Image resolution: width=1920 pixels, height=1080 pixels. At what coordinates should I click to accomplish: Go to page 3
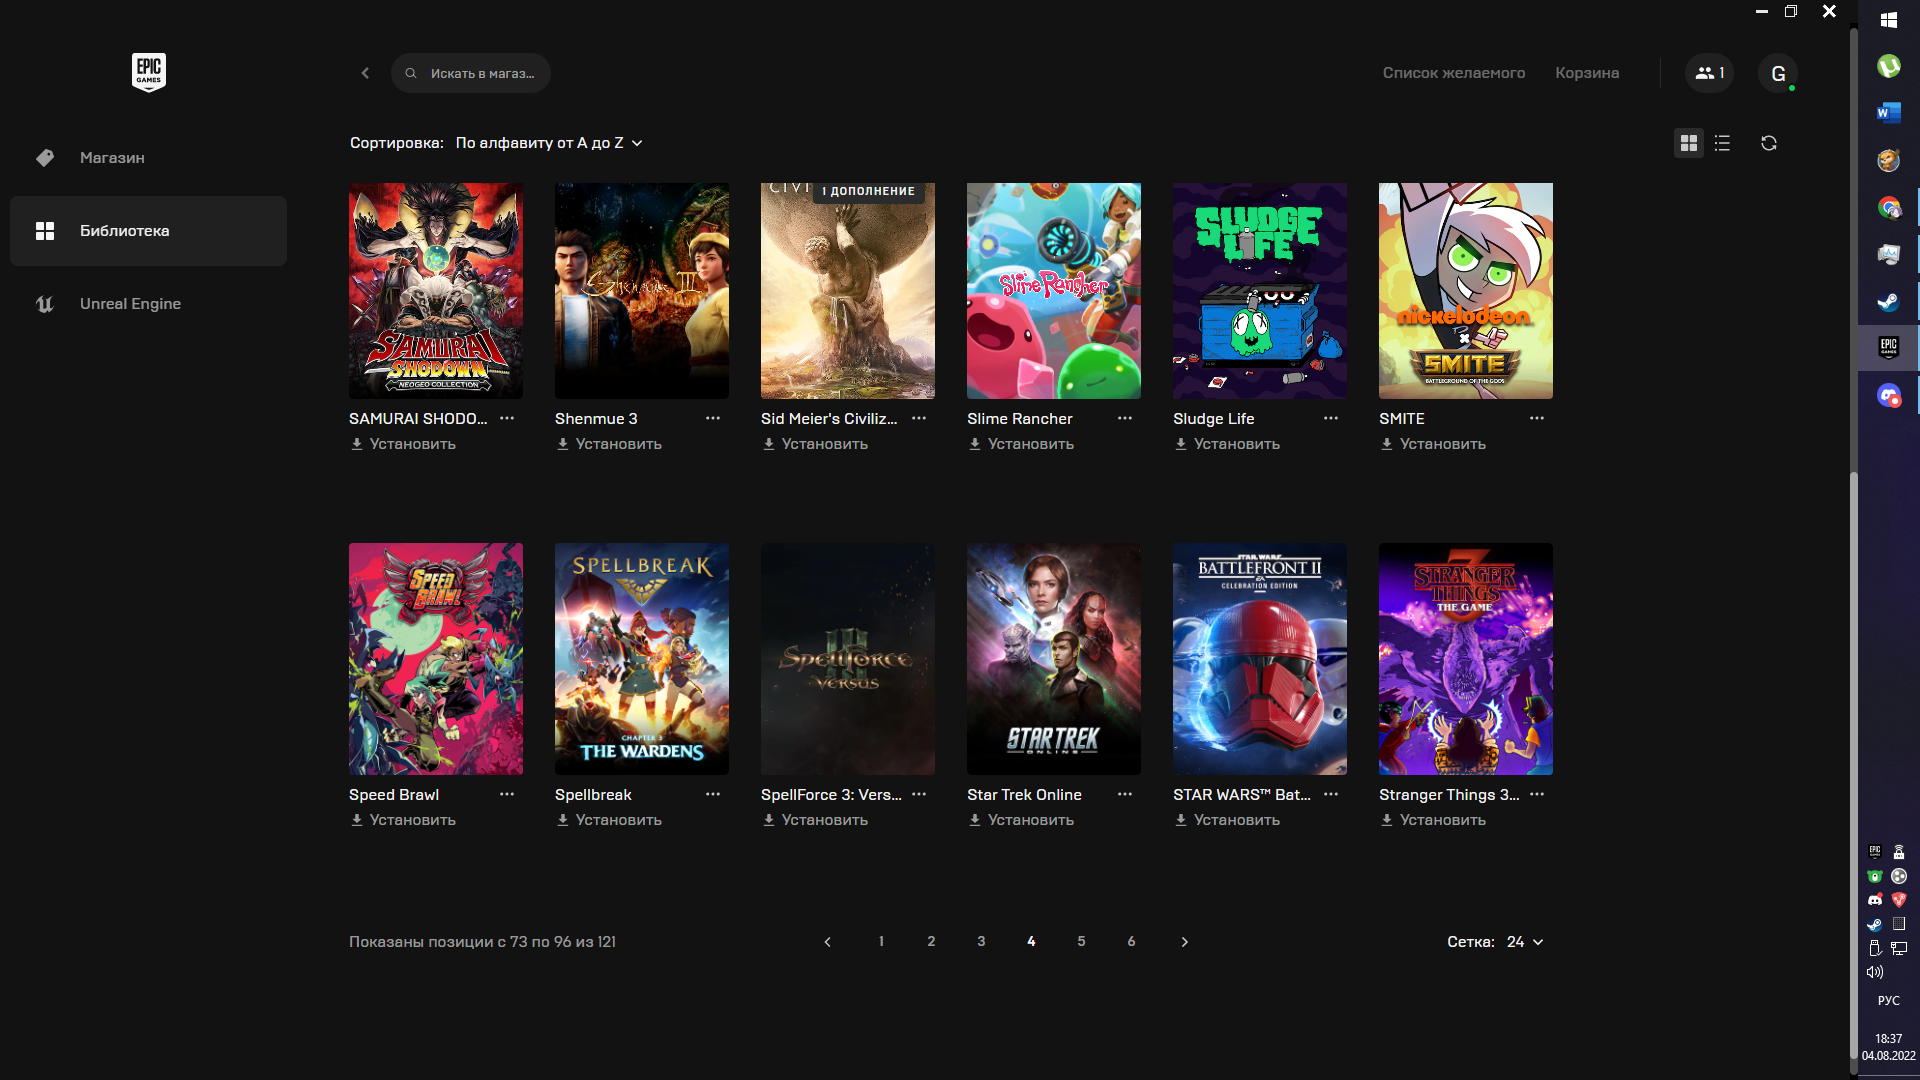[x=981, y=942]
